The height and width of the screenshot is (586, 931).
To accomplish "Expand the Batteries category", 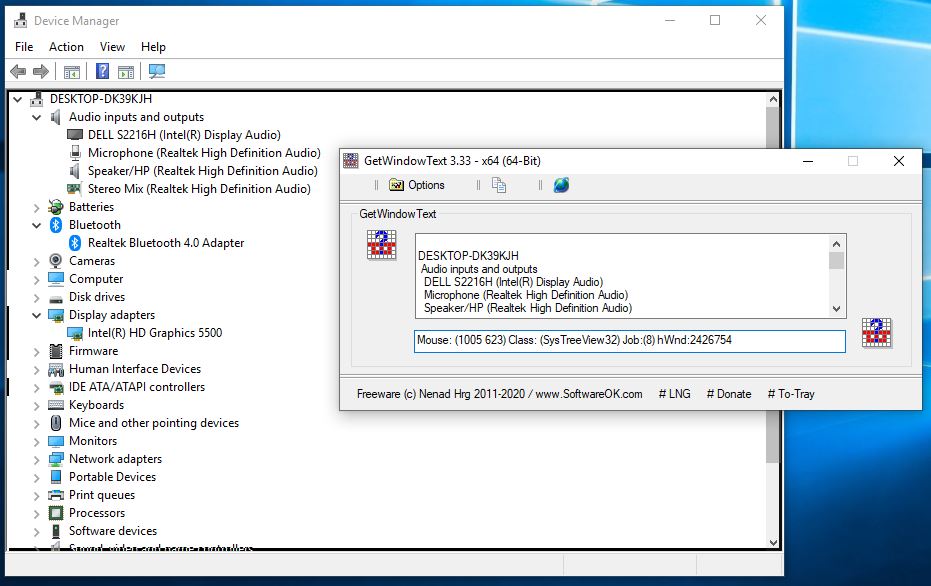I will pyautogui.click(x=37, y=207).
